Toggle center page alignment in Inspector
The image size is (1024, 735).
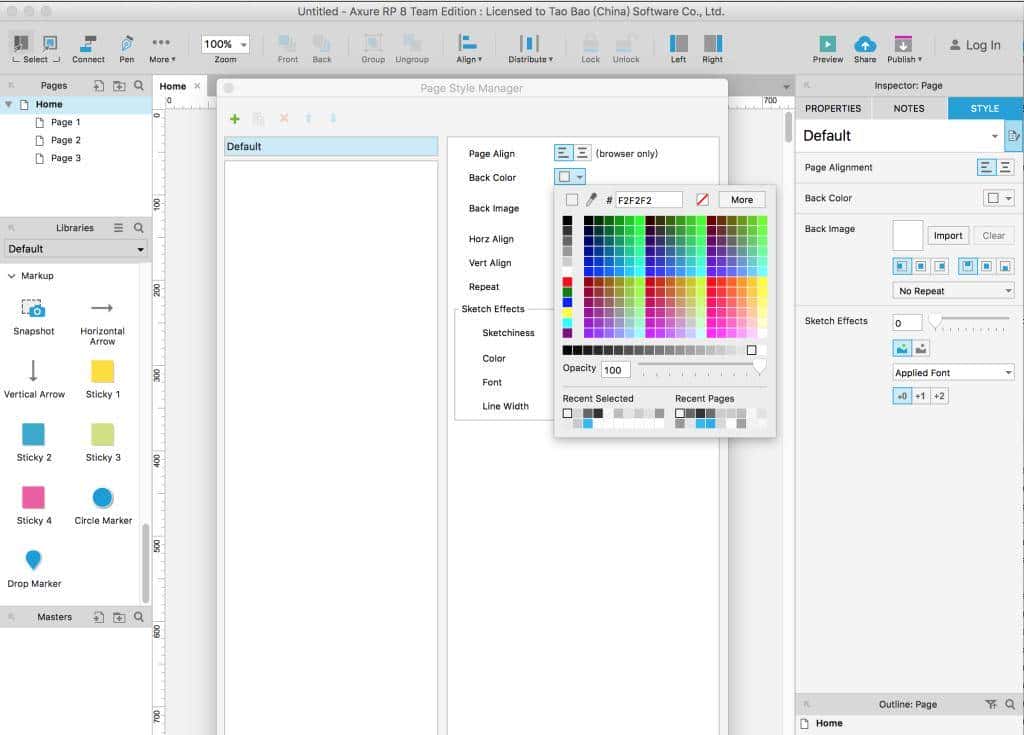point(1004,168)
